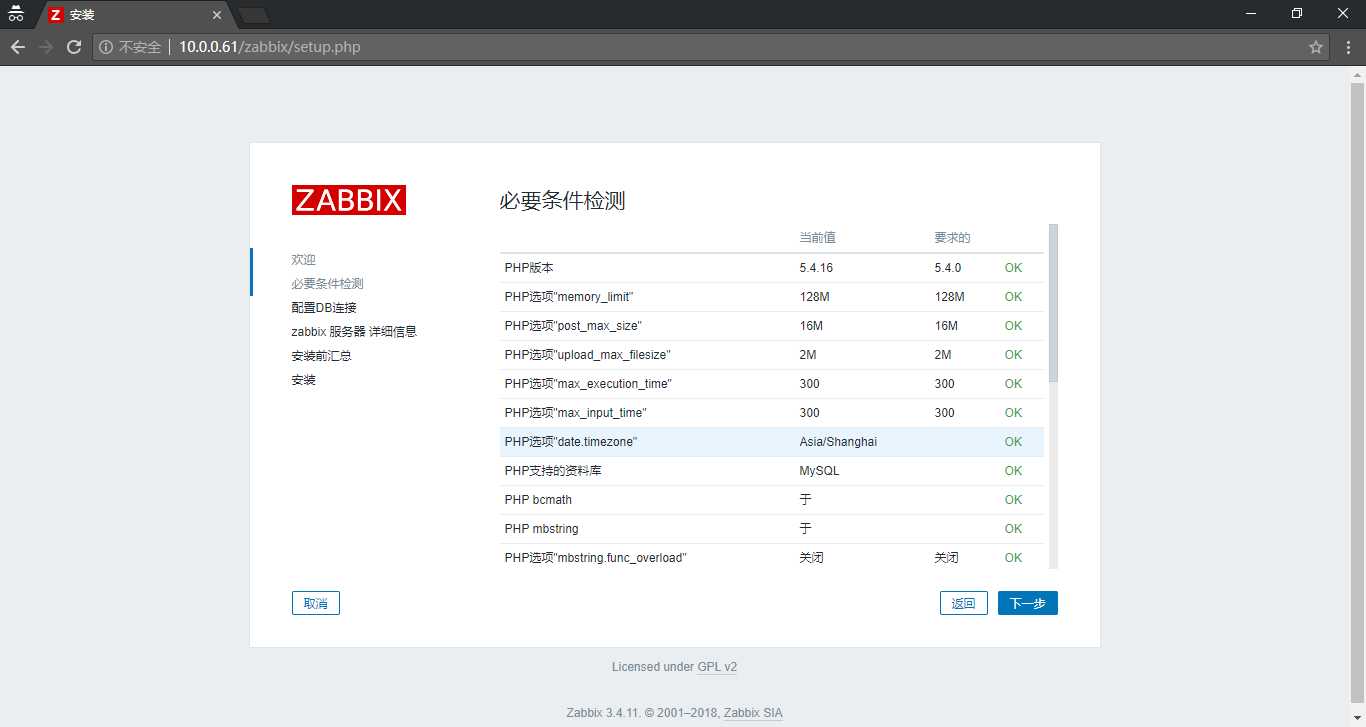Click the PHP bcmath row label
Image resolution: width=1366 pixels, height=727 pixels.
[538, 500]
